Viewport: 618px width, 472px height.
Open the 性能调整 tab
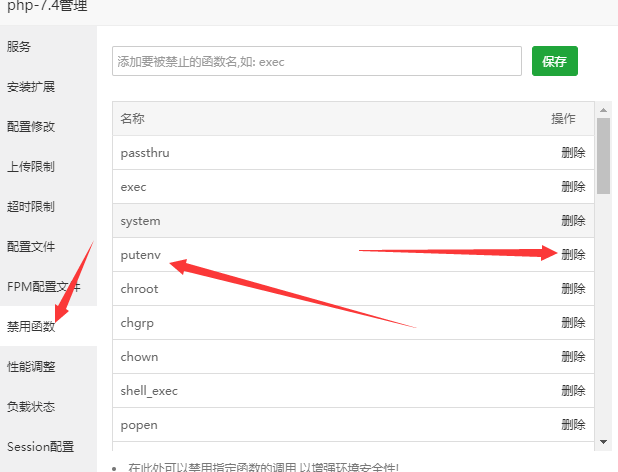[31, 367]
